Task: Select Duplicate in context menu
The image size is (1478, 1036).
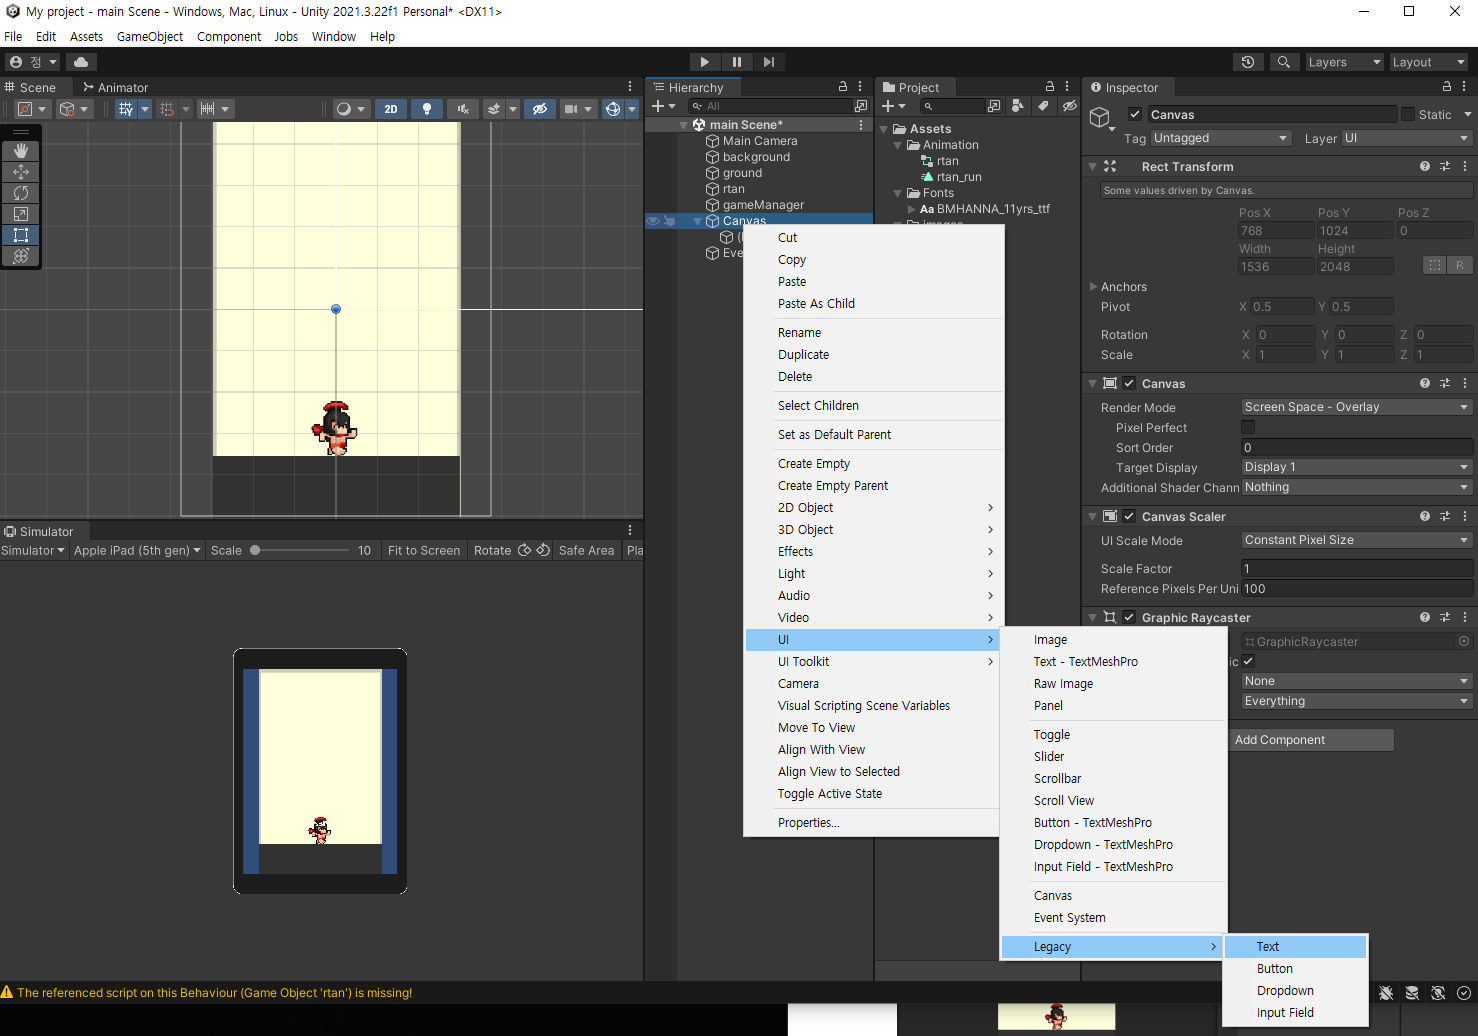Action: 873,354
